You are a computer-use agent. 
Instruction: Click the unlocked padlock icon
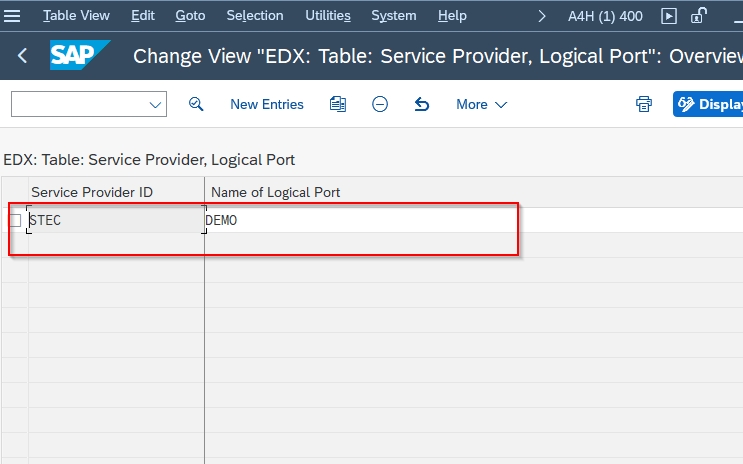coord(698,16)
